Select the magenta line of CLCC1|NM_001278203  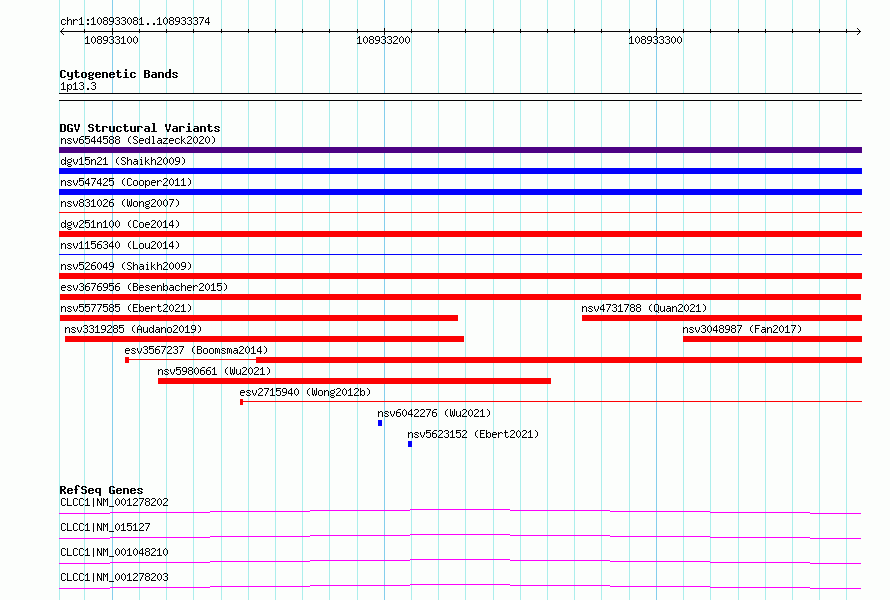click(x=460, y=586)
